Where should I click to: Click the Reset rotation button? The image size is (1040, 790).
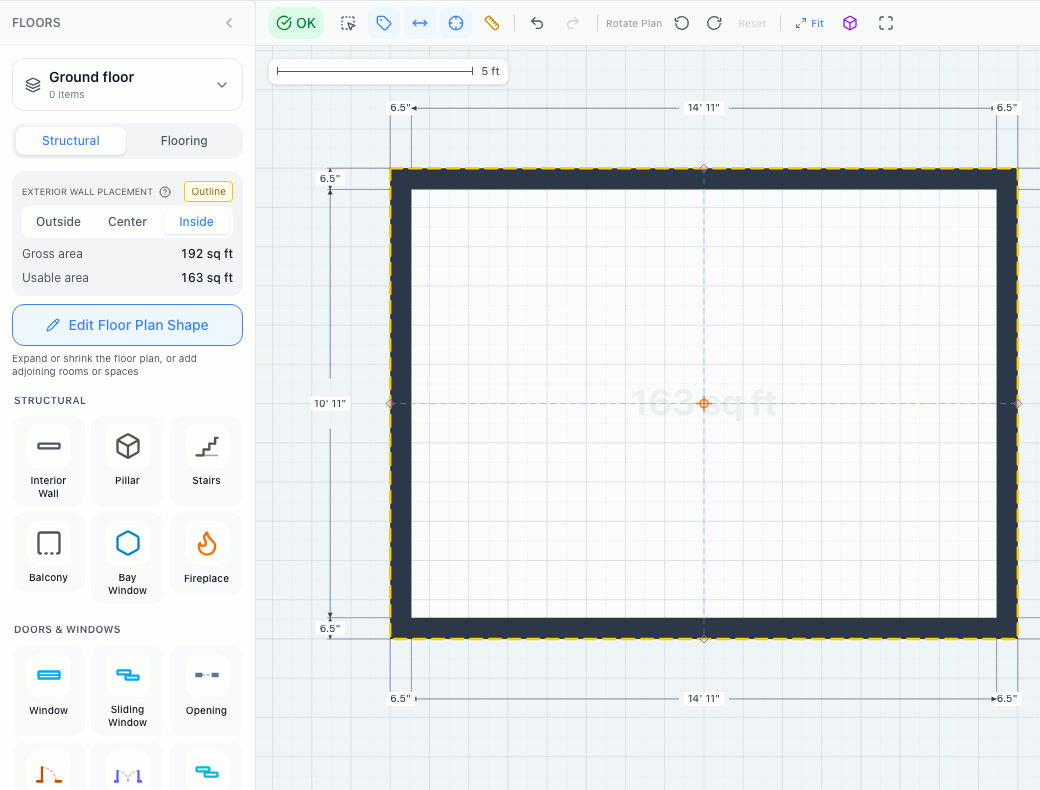[x=752, y=23]
